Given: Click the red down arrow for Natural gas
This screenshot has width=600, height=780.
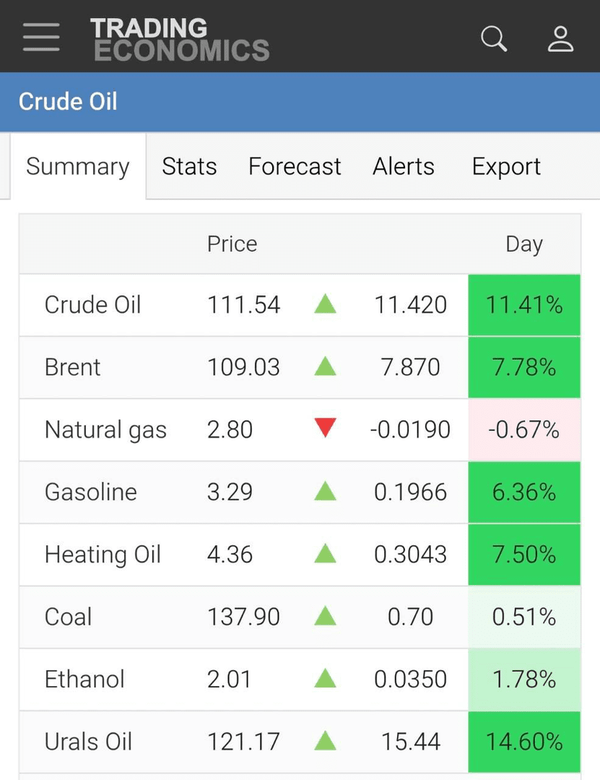Looking at the screenshot, I should coord(325,429).
